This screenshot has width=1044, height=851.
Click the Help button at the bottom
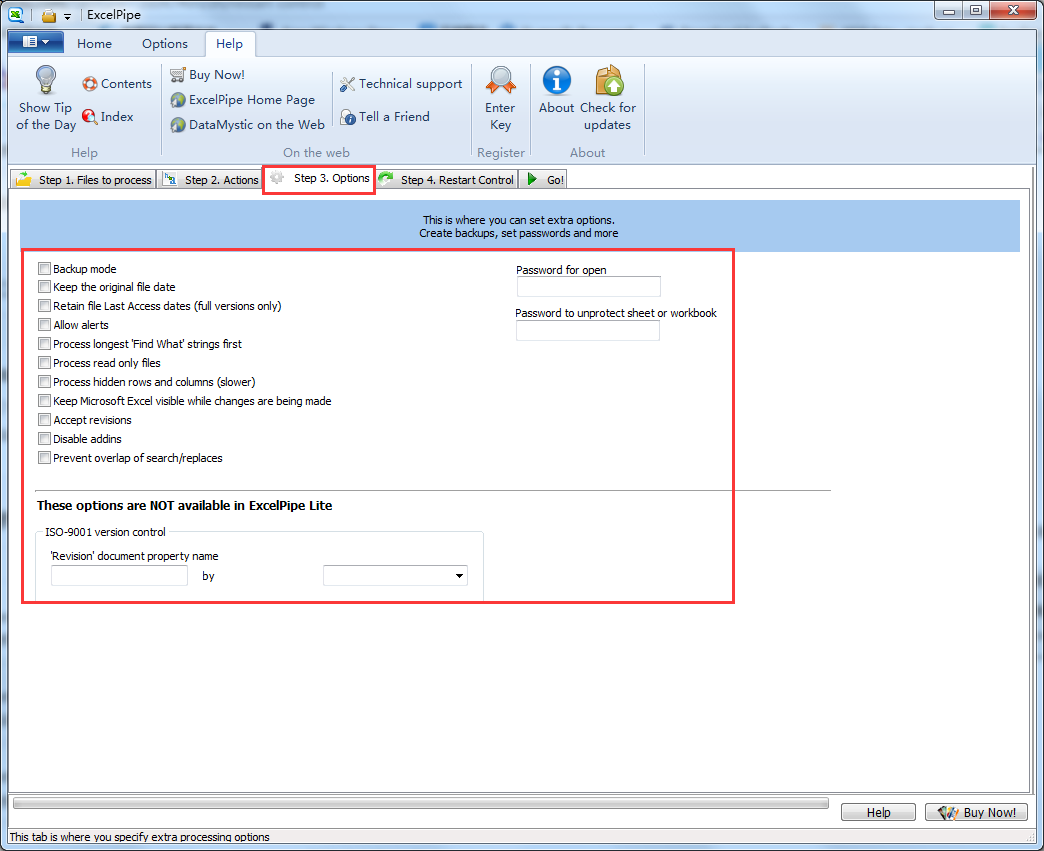pos(878,812)
